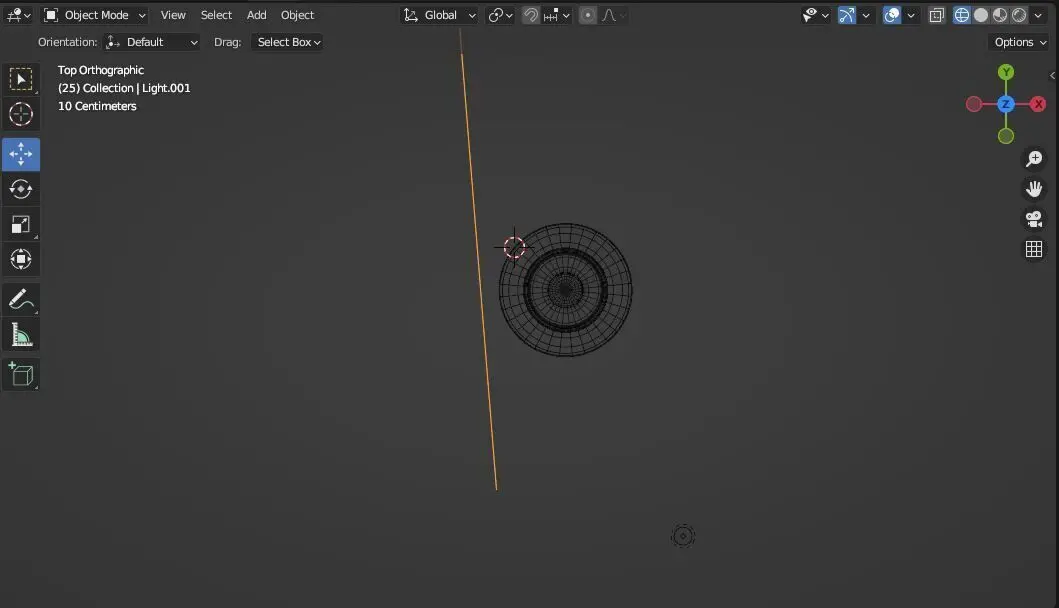The height and width of the screenshot is (608, 1059).
Task: Toggle proportional editing button
Action: (x=588, y=15)
